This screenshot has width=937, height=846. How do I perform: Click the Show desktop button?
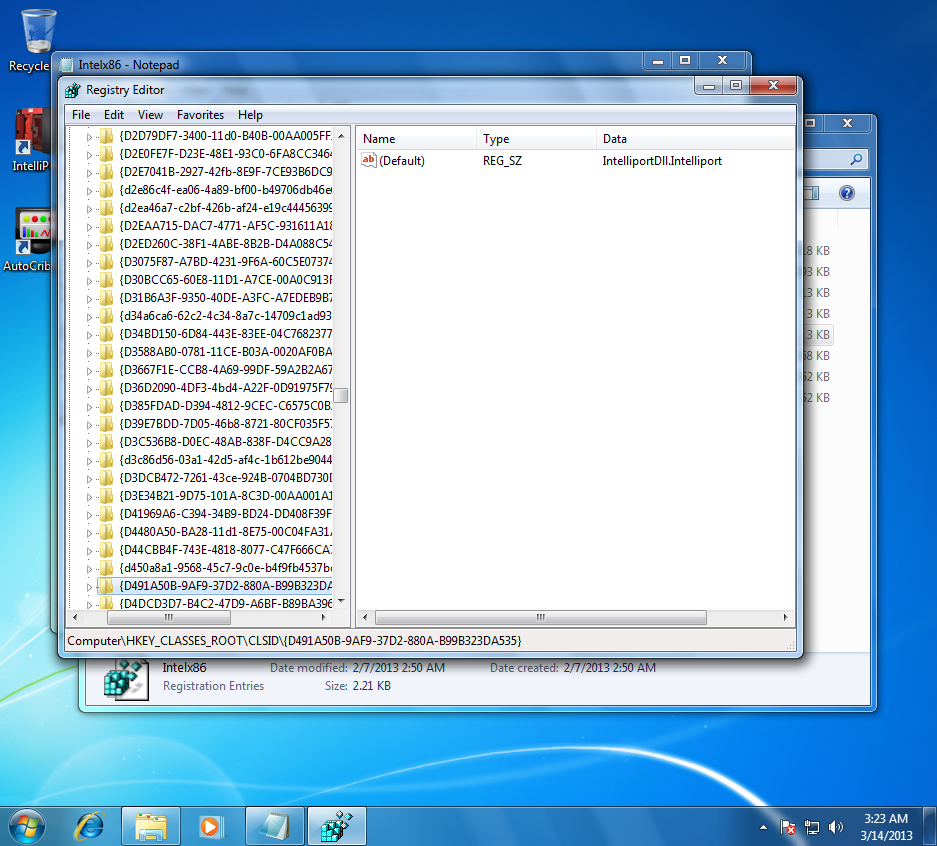930,827
